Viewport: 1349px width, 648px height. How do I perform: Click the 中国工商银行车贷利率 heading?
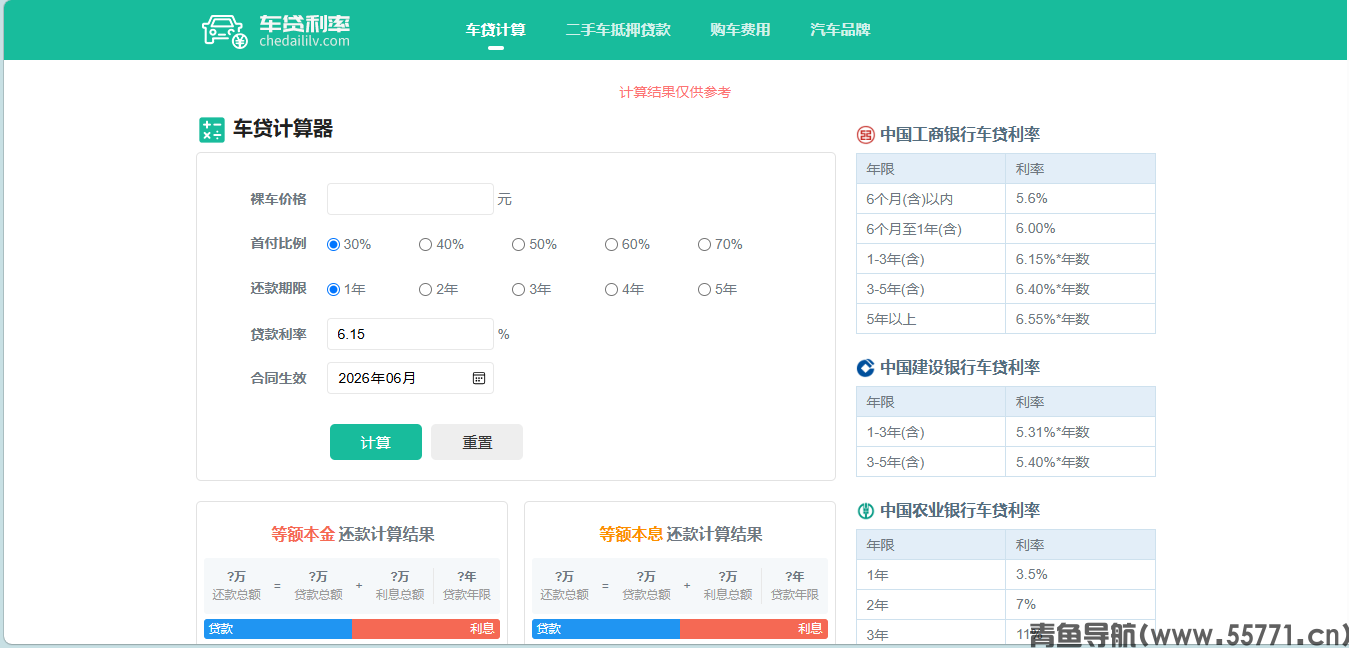click(x=960, y=135)
